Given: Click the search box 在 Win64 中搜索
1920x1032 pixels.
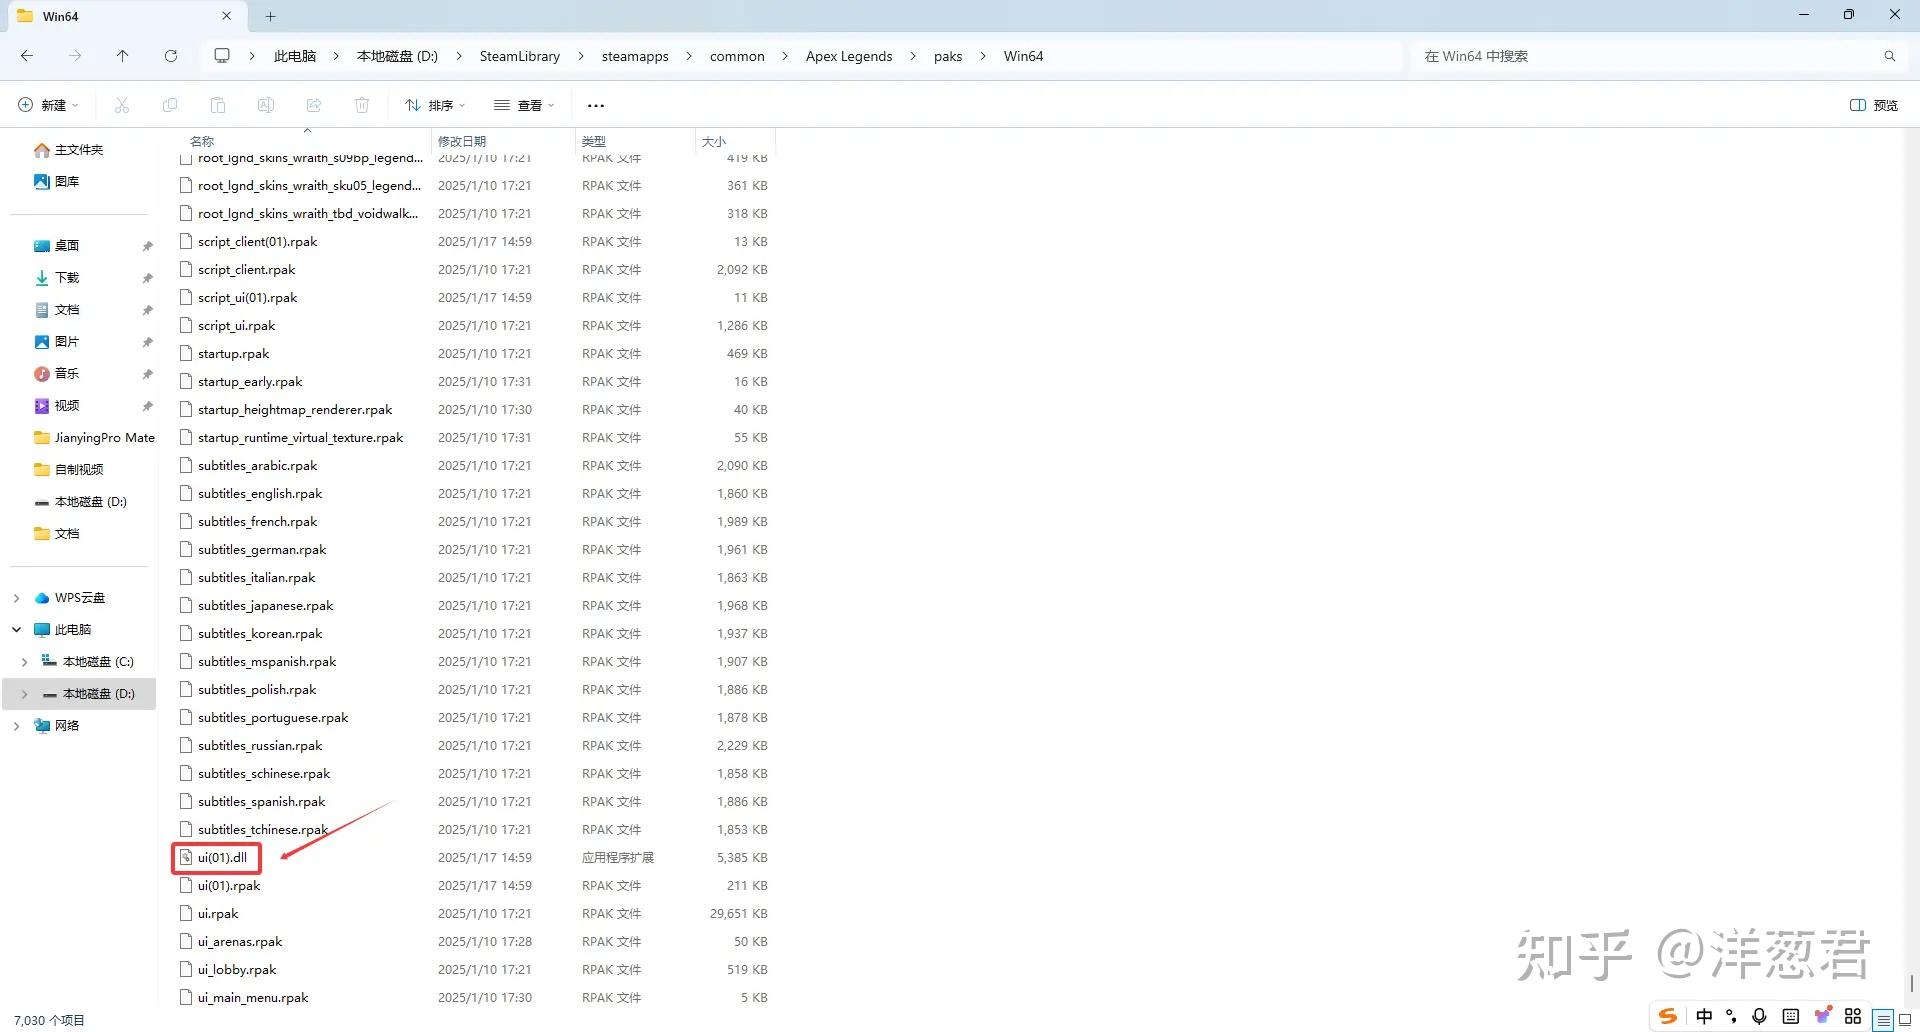Looking at the screenshot, I should tap(1645, 56).
